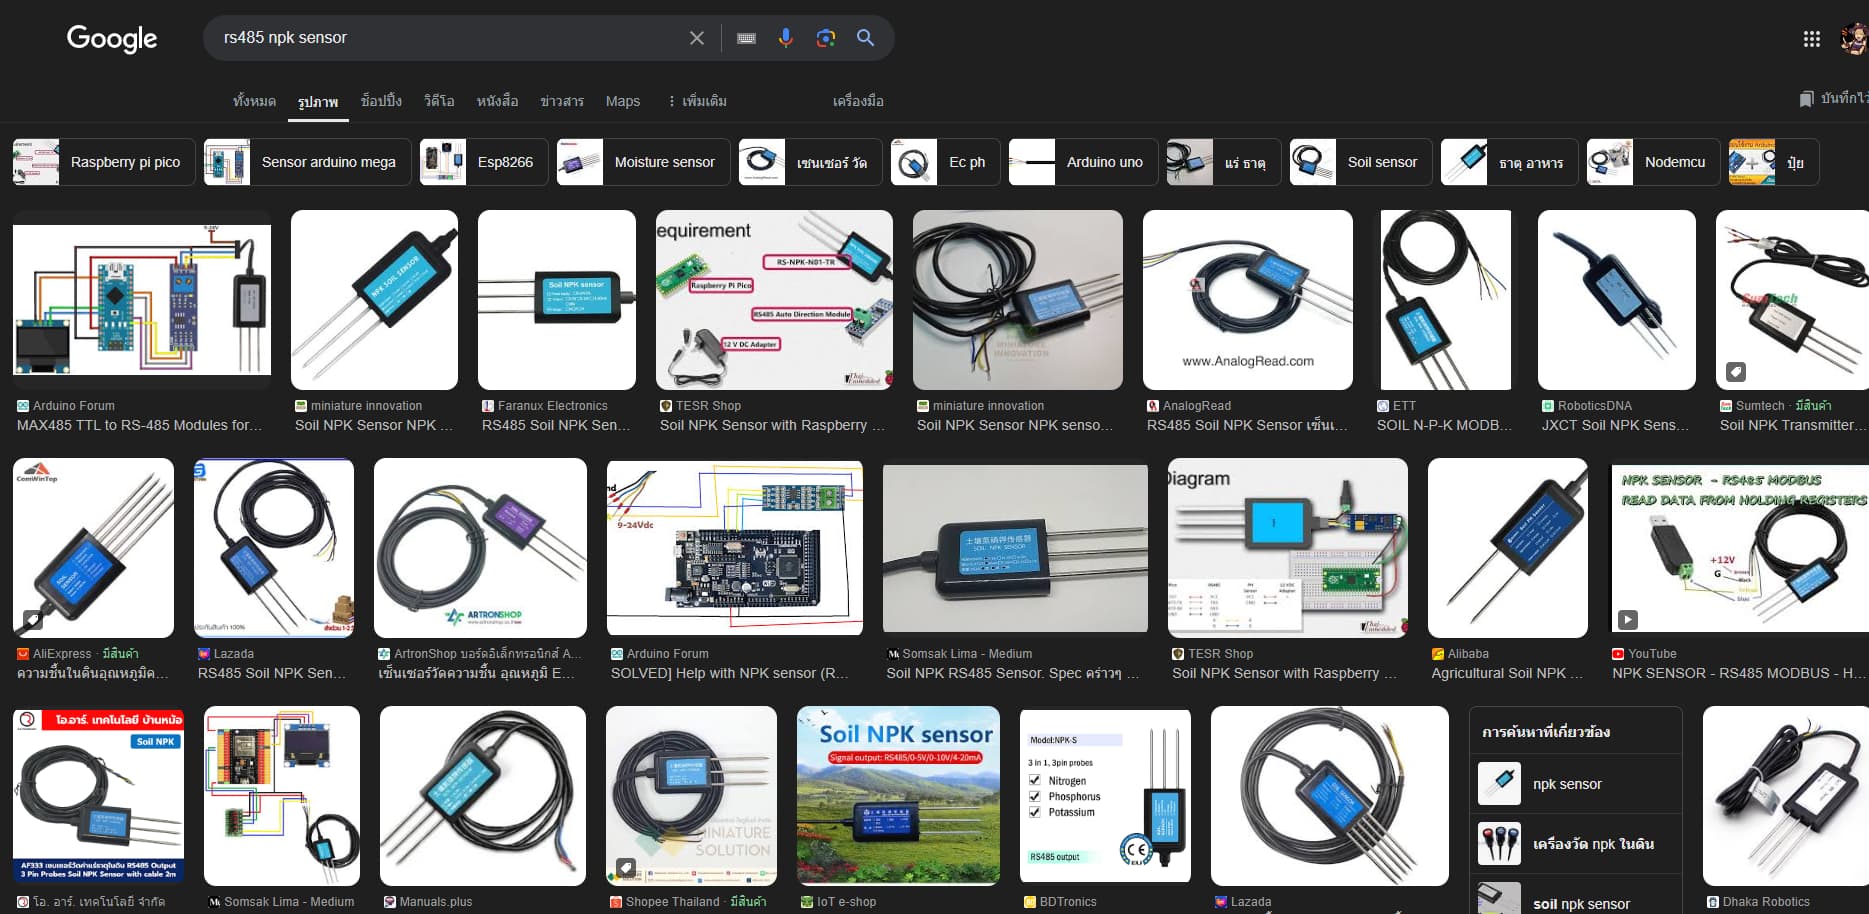Select the ธาตุ อาหาร filter chip
The height and width of the screenshot is (914, 1869).
(x=1509, y=162)
